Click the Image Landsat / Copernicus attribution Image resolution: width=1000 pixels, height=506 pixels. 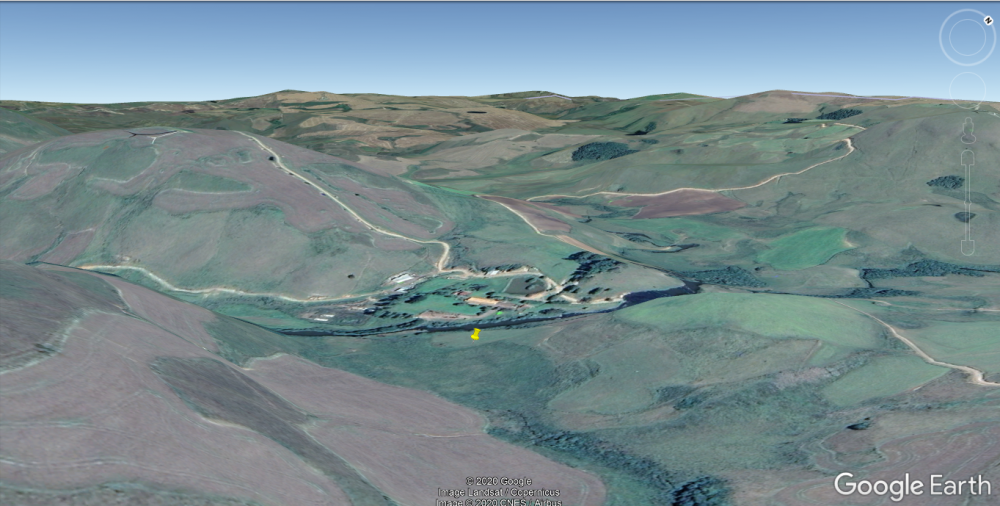coord(498,492)
